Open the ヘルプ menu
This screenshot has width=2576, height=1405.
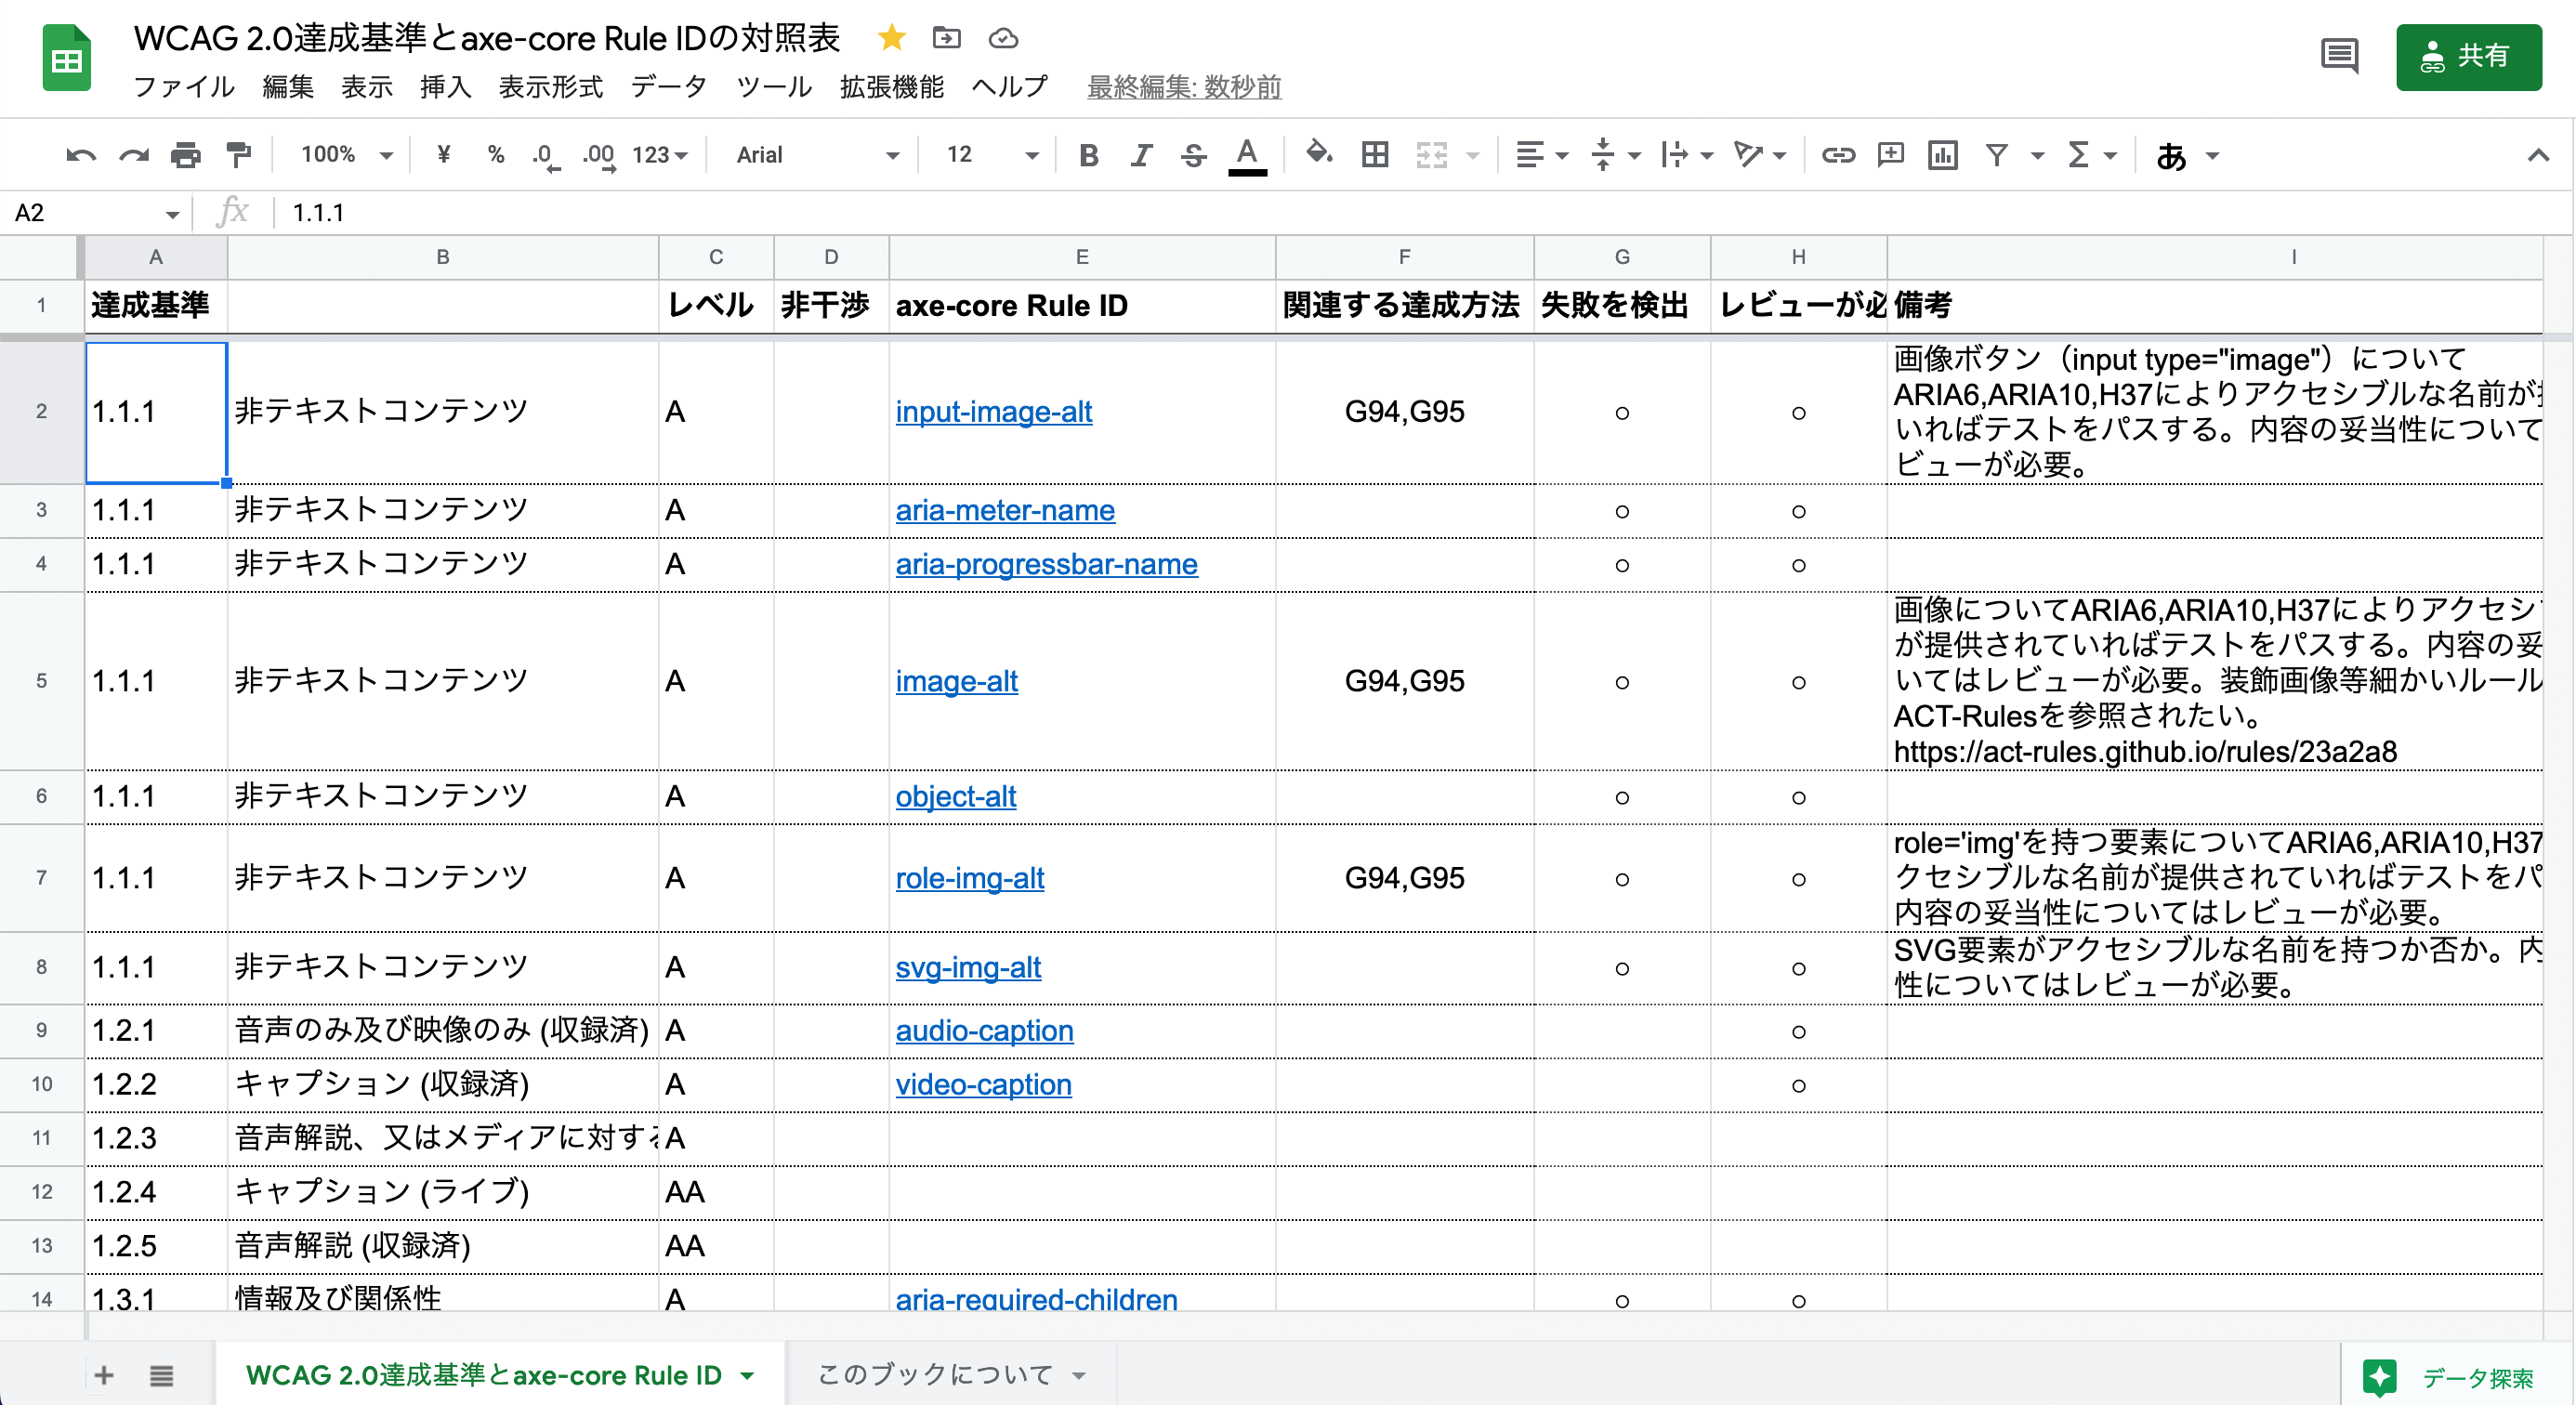pos(1010,87)
